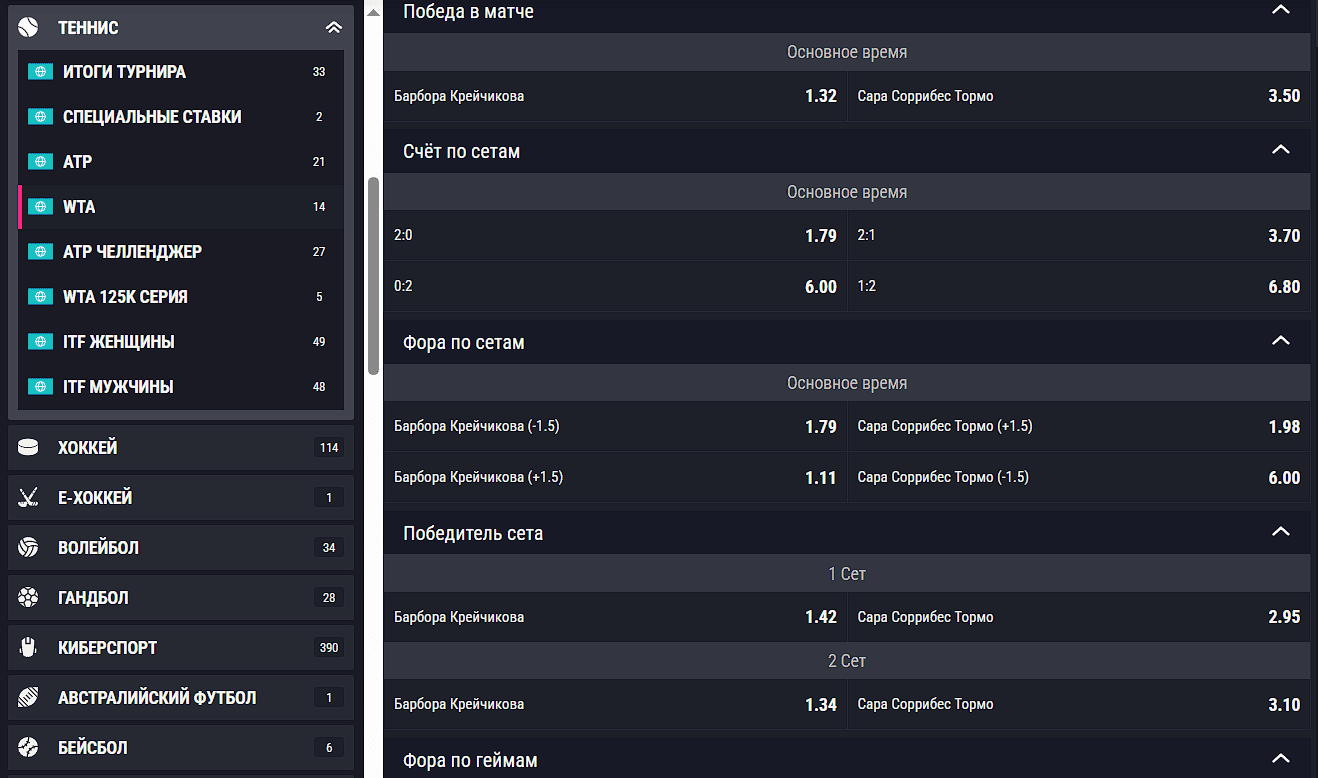Click the esports mouse icon

pos(28,647)
